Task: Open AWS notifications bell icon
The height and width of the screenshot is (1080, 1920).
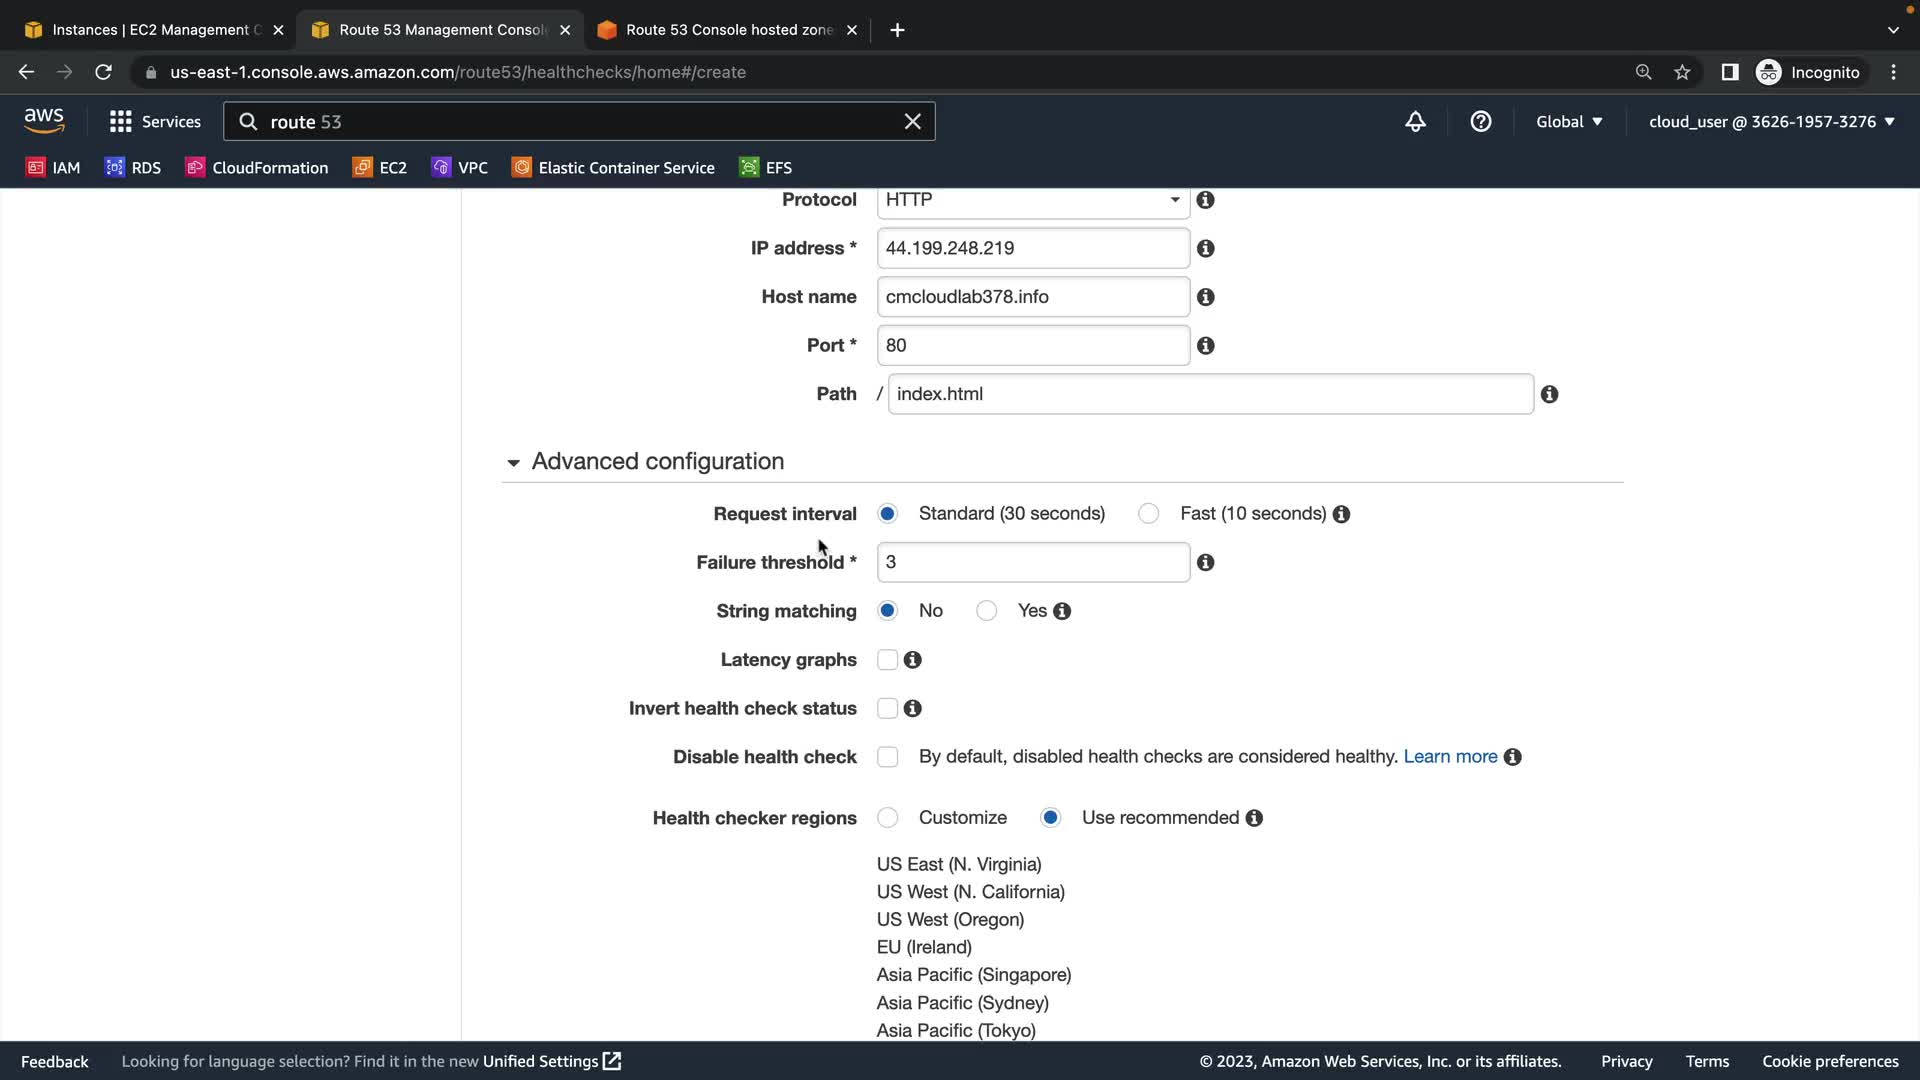Action: (x=1415, y=122)
